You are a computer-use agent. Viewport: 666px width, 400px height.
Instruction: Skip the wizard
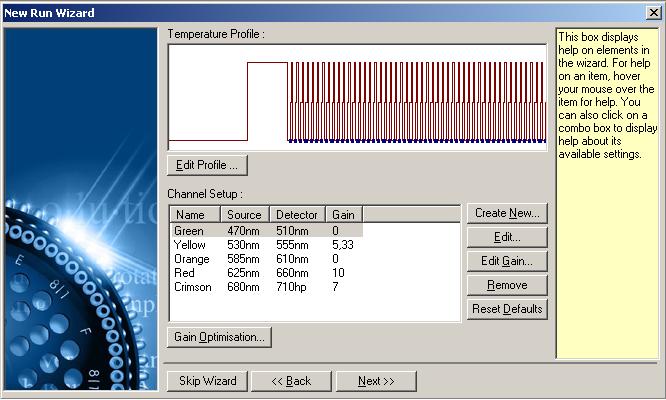click(207, 381)
